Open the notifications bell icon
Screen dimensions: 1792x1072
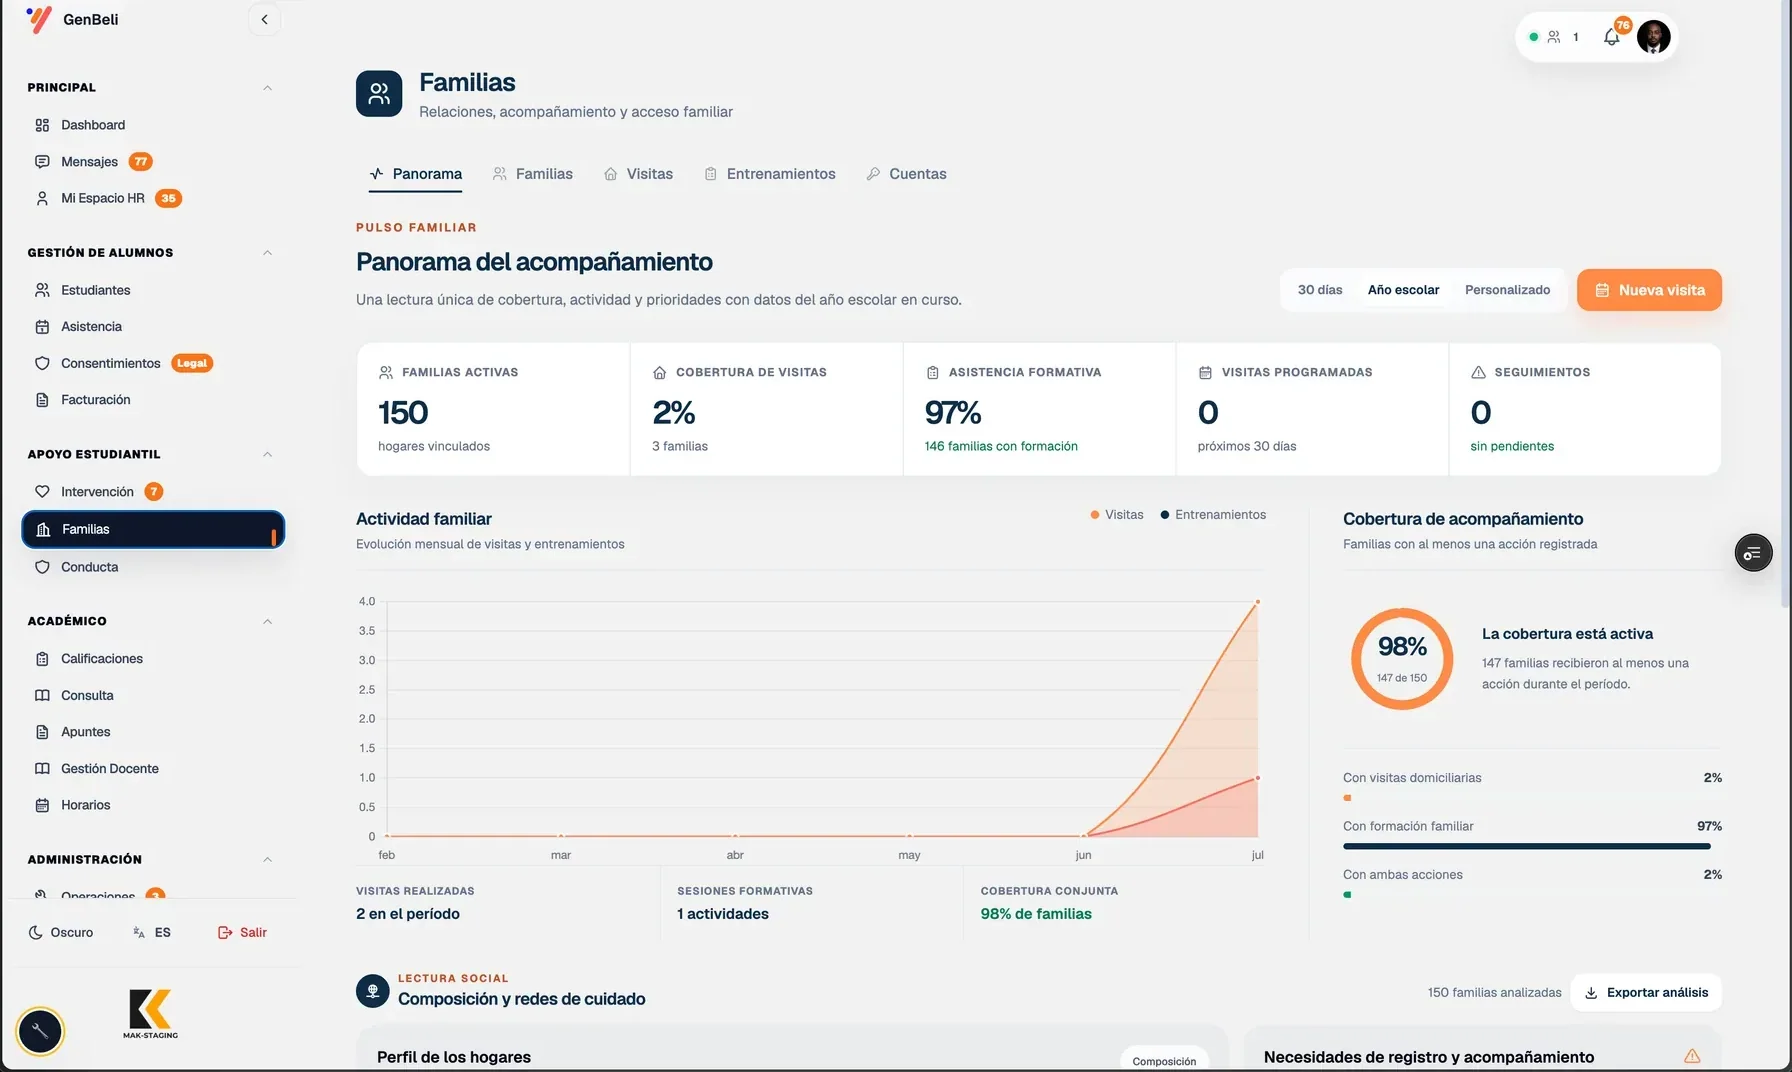(x=1611, y=37)
